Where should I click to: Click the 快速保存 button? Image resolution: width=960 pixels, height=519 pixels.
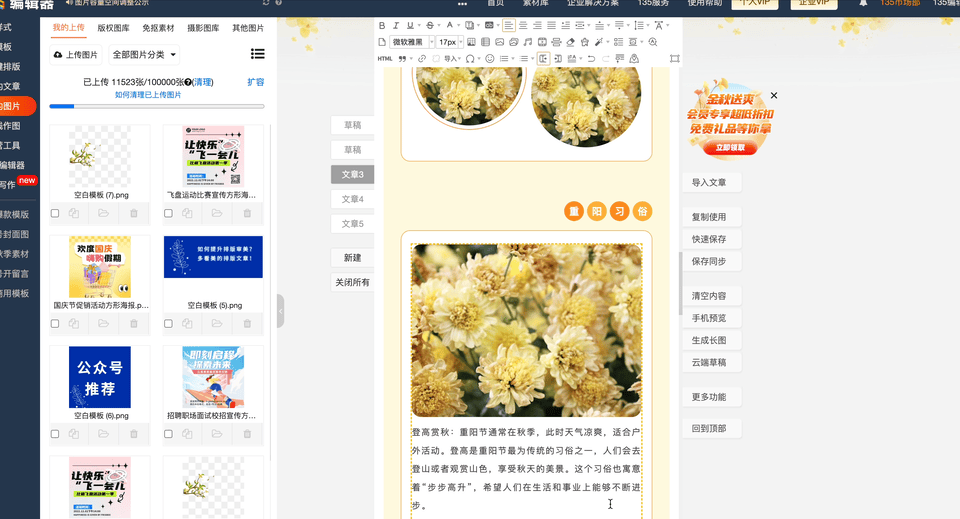711,239
